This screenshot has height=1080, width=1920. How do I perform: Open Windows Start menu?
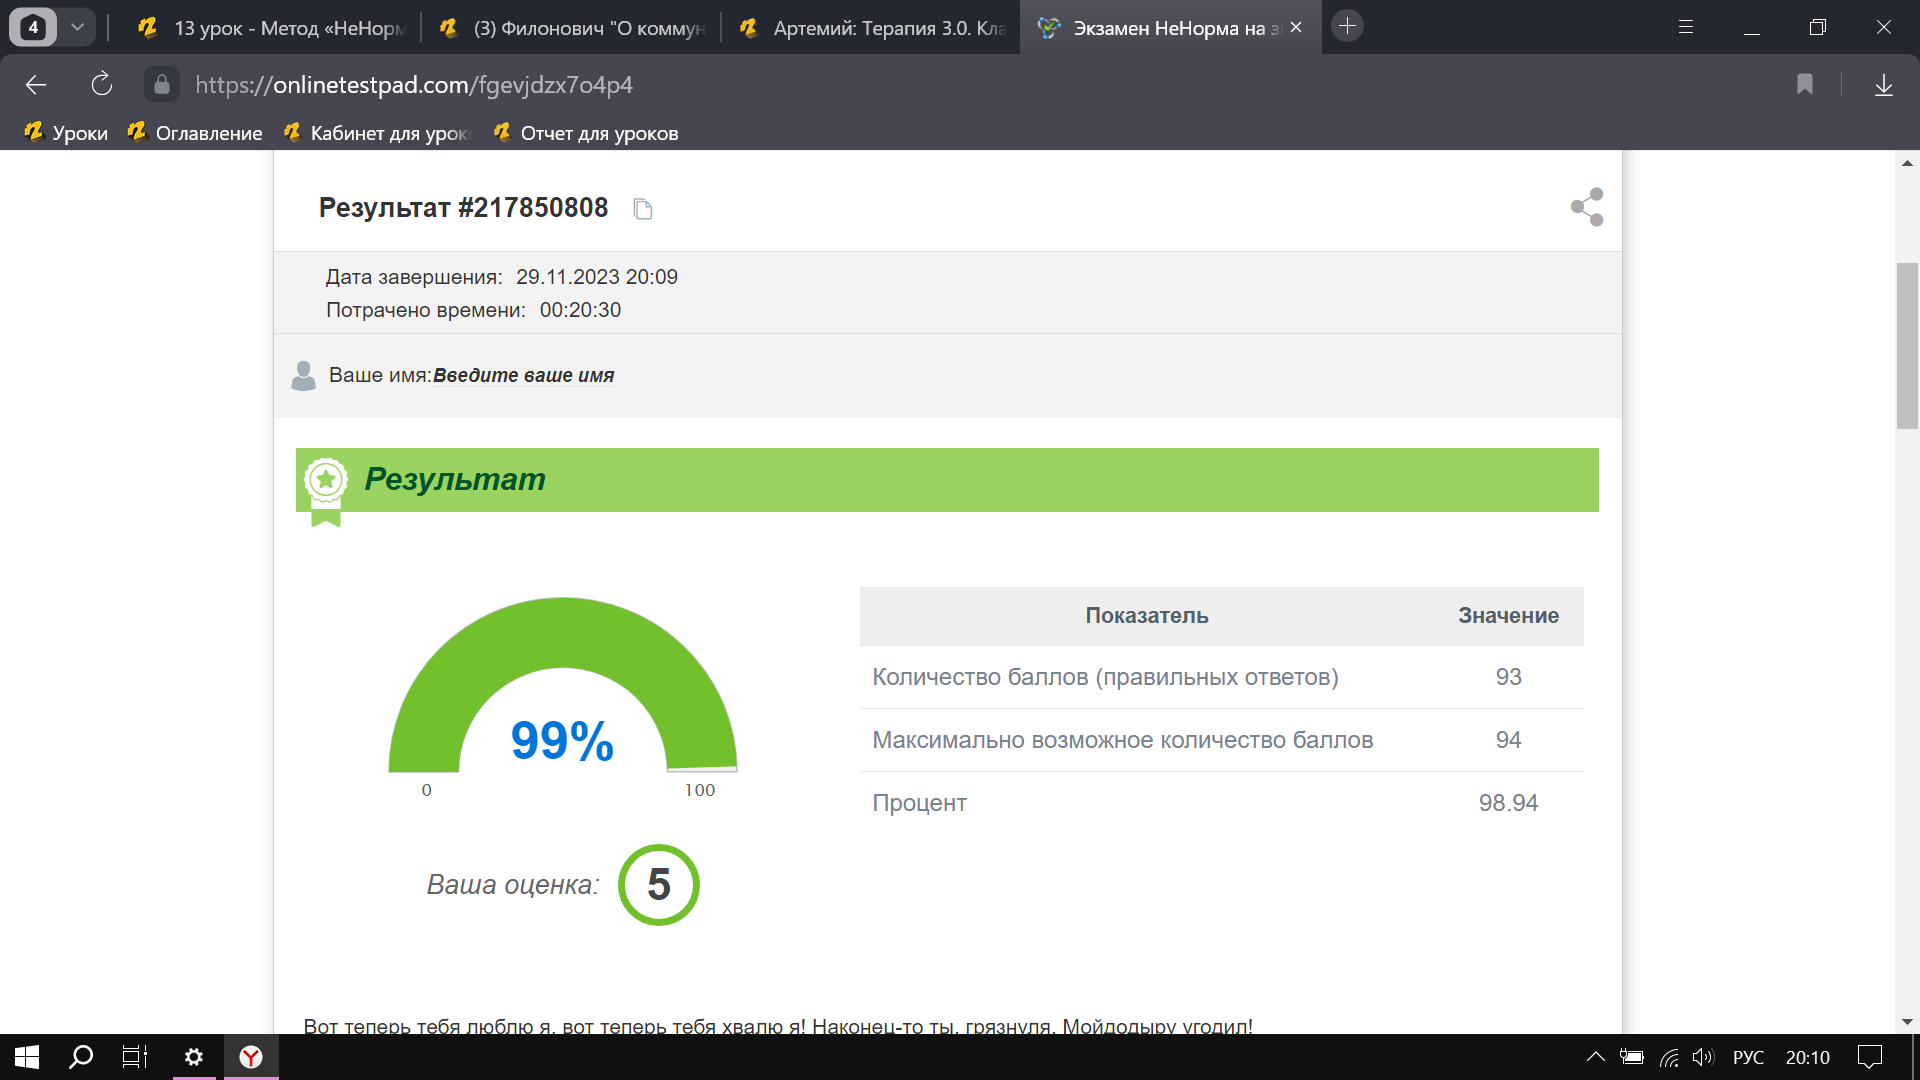point(27,1057)
